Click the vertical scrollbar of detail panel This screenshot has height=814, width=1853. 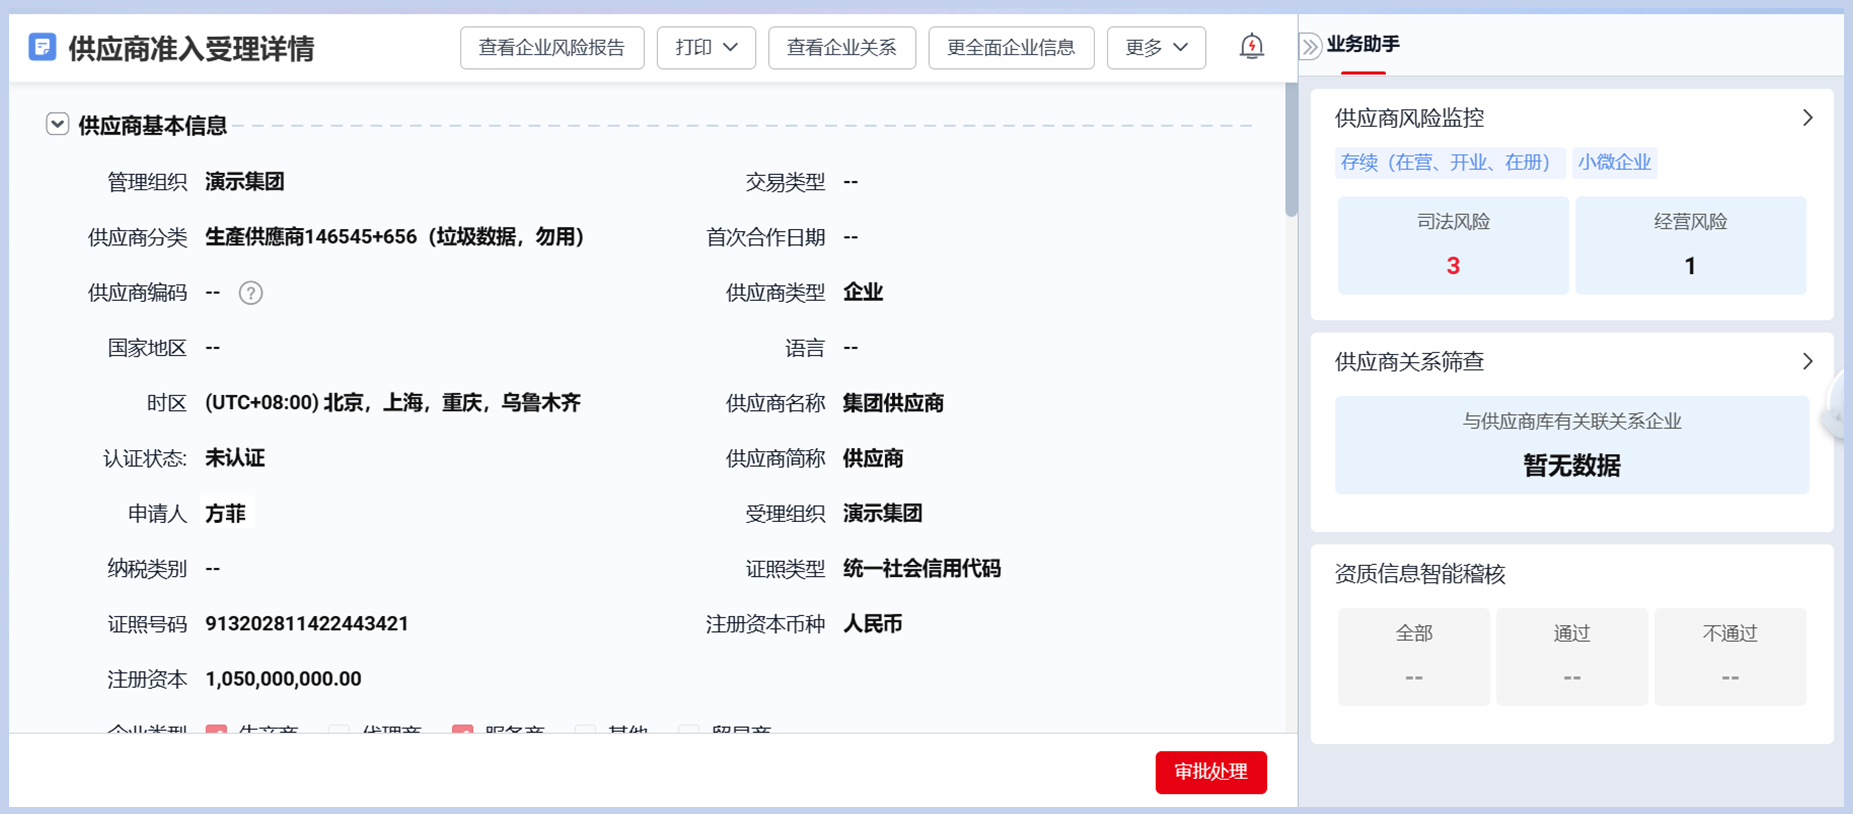pyautogui.click(x=1291, y=150)
